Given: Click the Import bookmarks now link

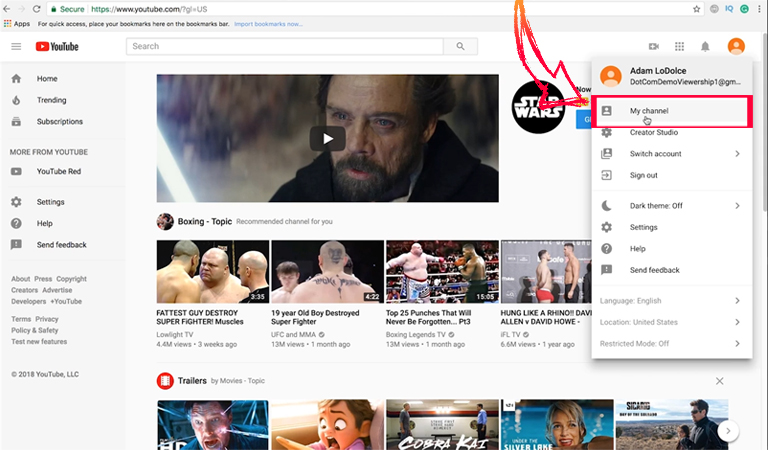Looking at the screenshot, I should (268, 24).
